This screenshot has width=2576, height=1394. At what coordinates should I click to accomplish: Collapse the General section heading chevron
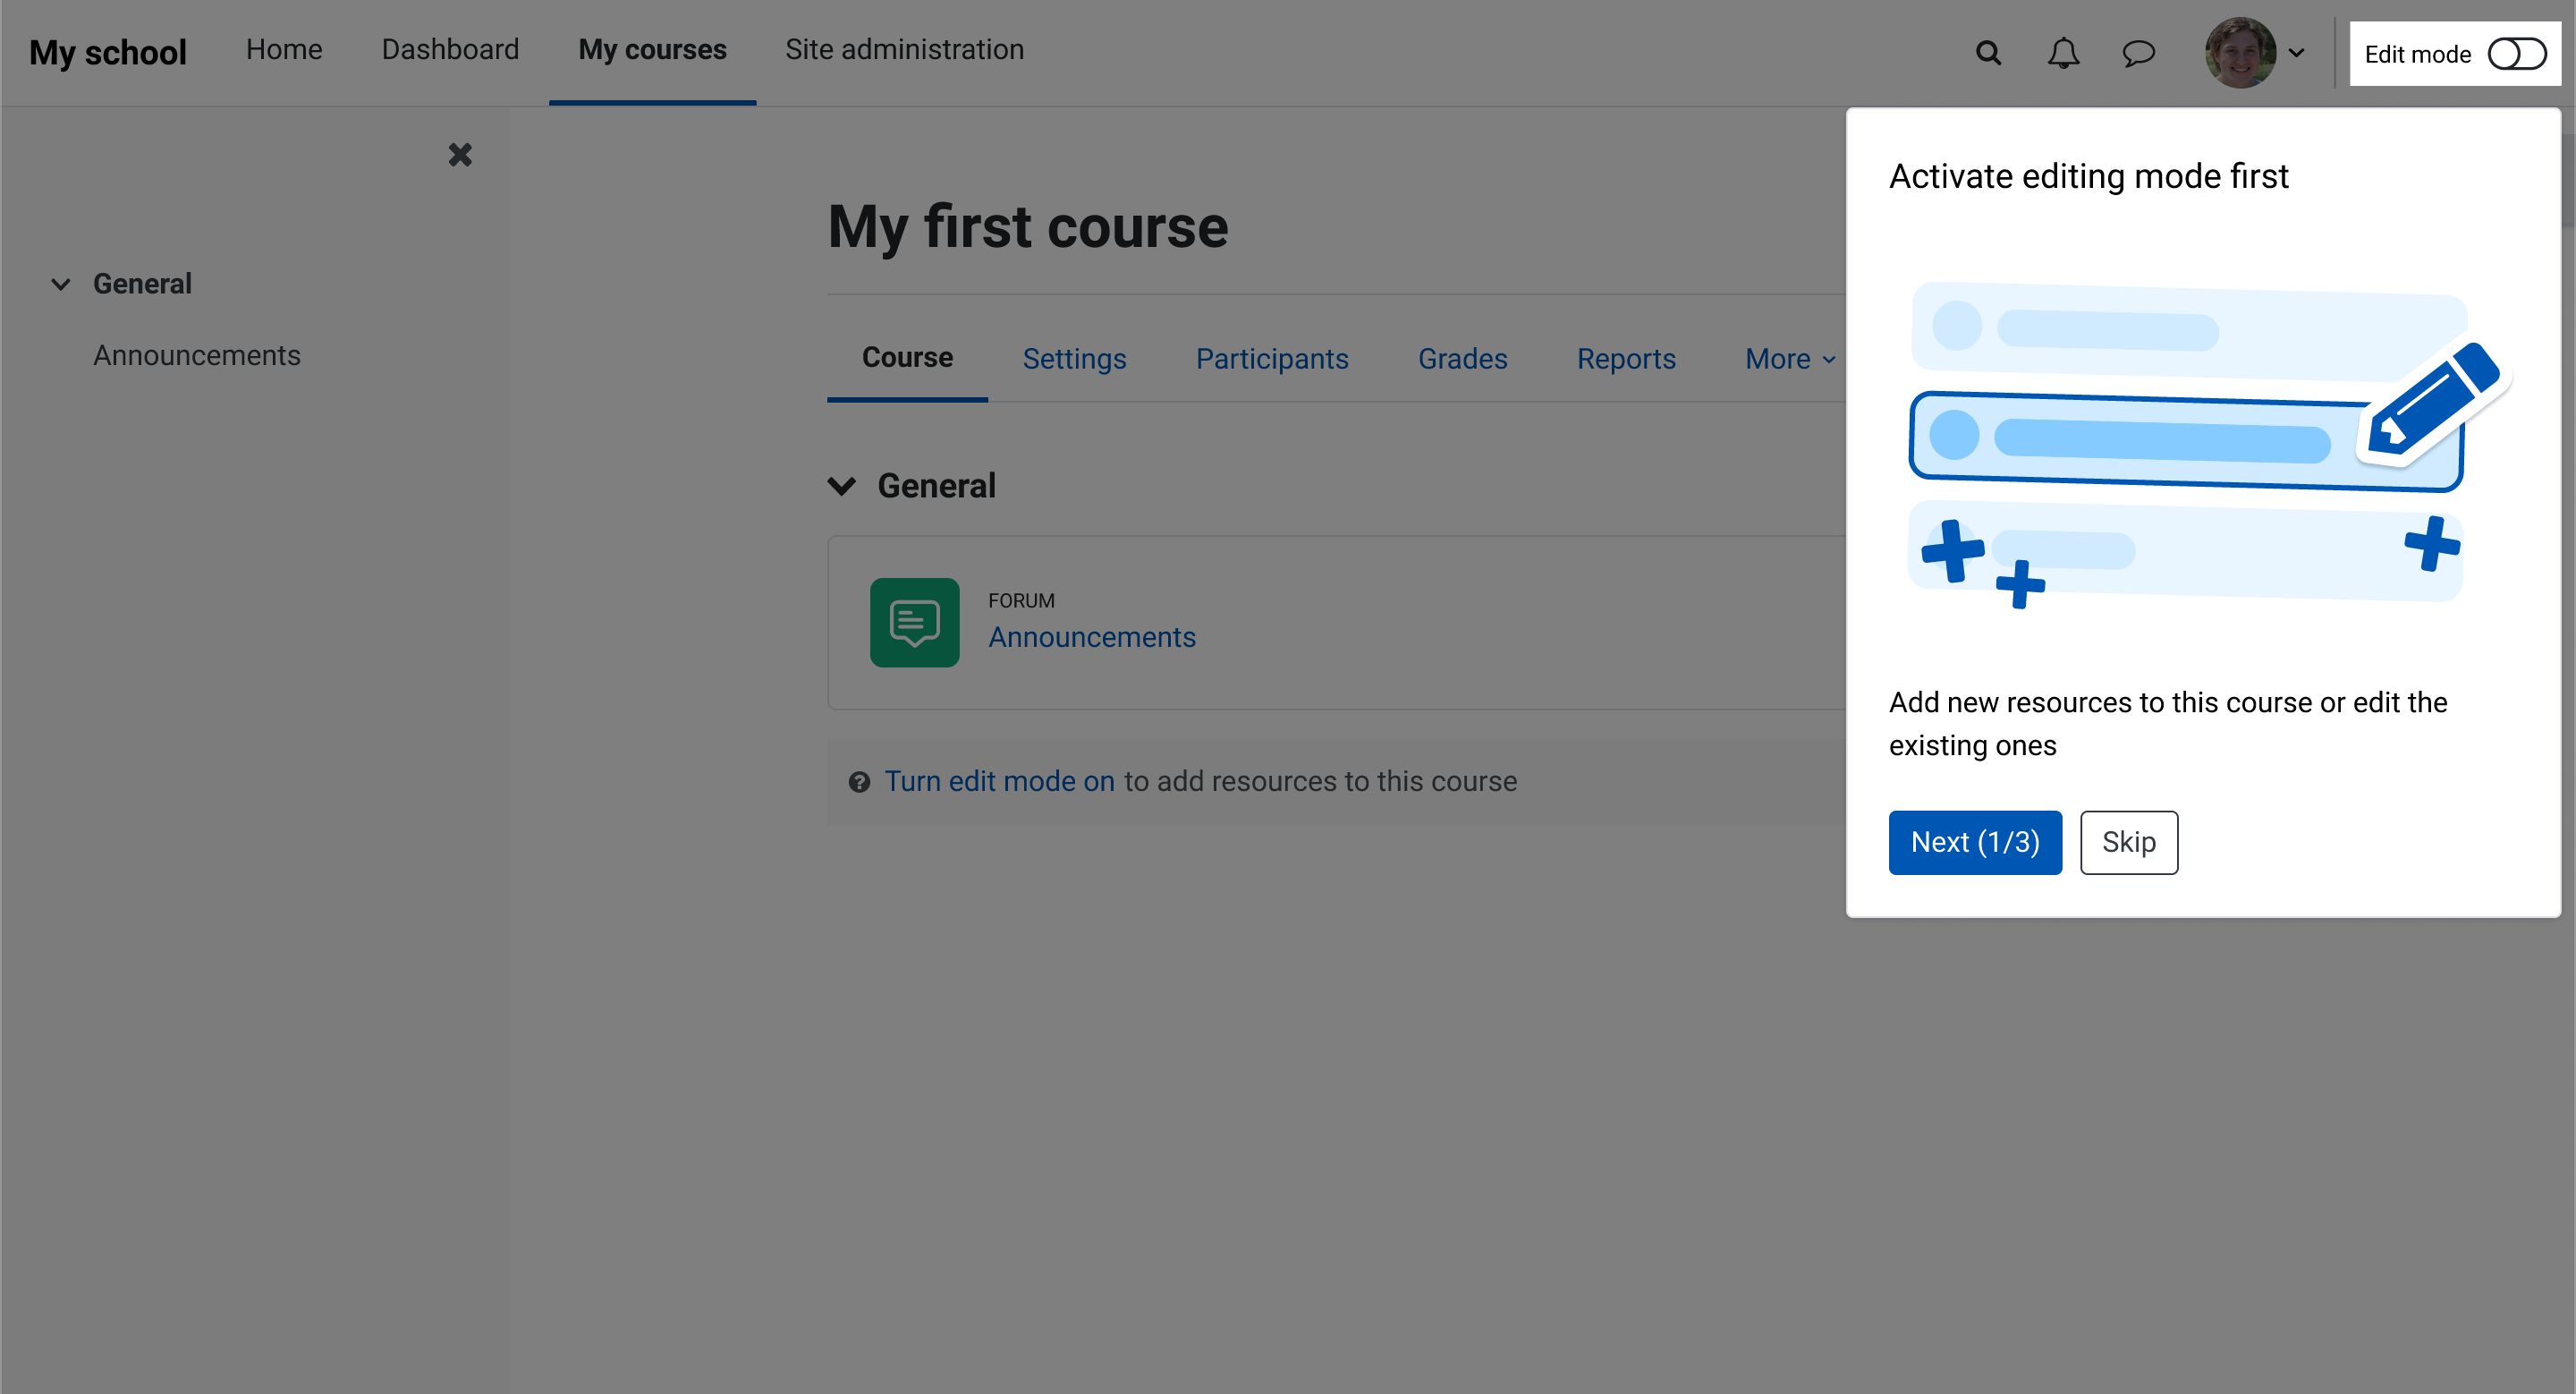tap(842, 486)
